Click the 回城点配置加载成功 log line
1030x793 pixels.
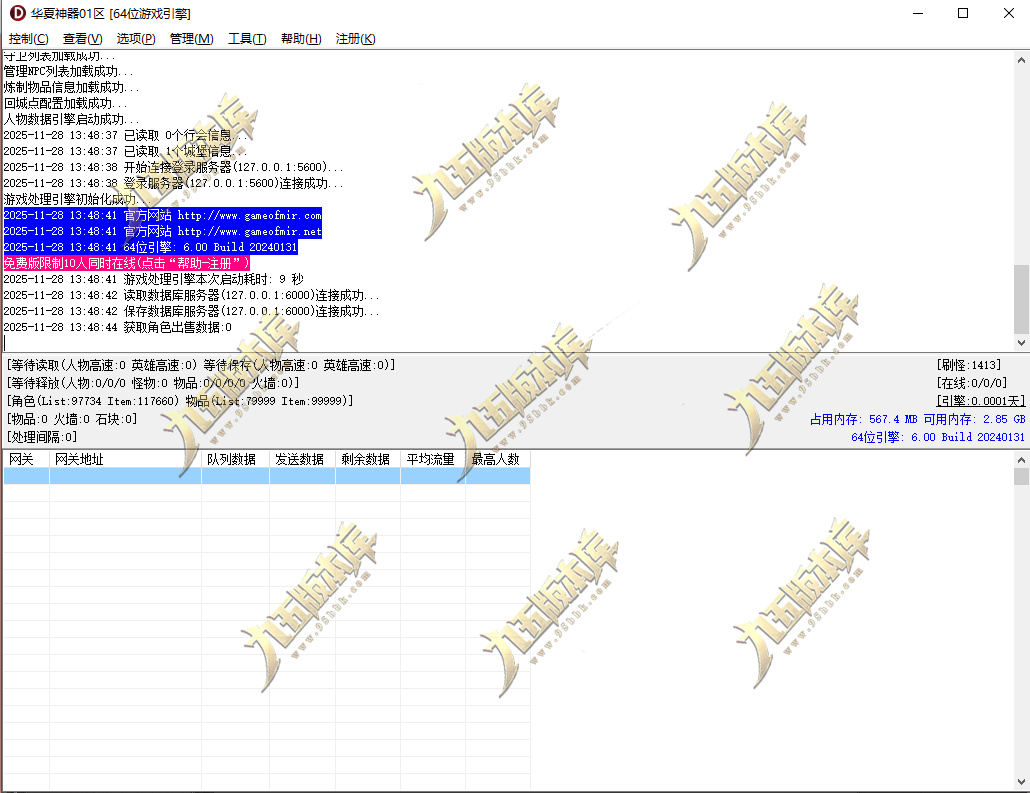[x=66, y=103]
